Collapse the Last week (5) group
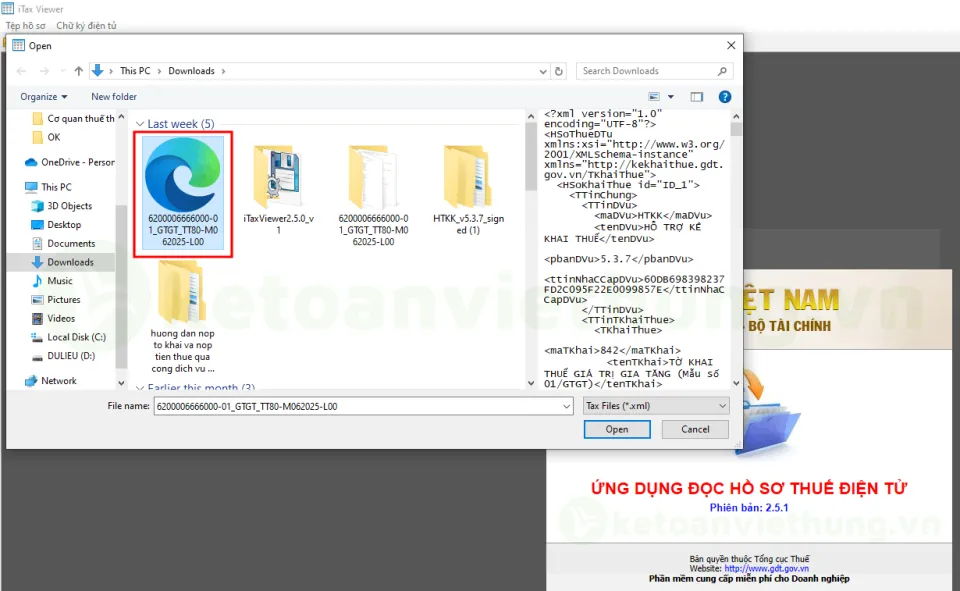The height and width of the screenshot is (591, 960). [140, 124]
